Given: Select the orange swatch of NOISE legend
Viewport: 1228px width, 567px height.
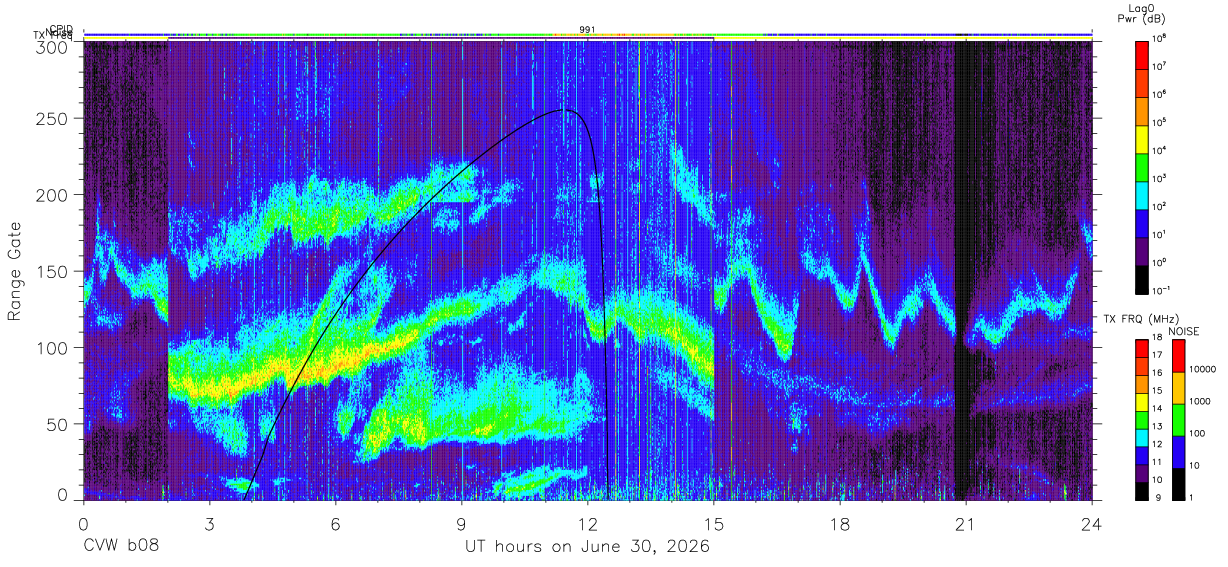Looking at the screenshot, I should tap(1178, 388).
